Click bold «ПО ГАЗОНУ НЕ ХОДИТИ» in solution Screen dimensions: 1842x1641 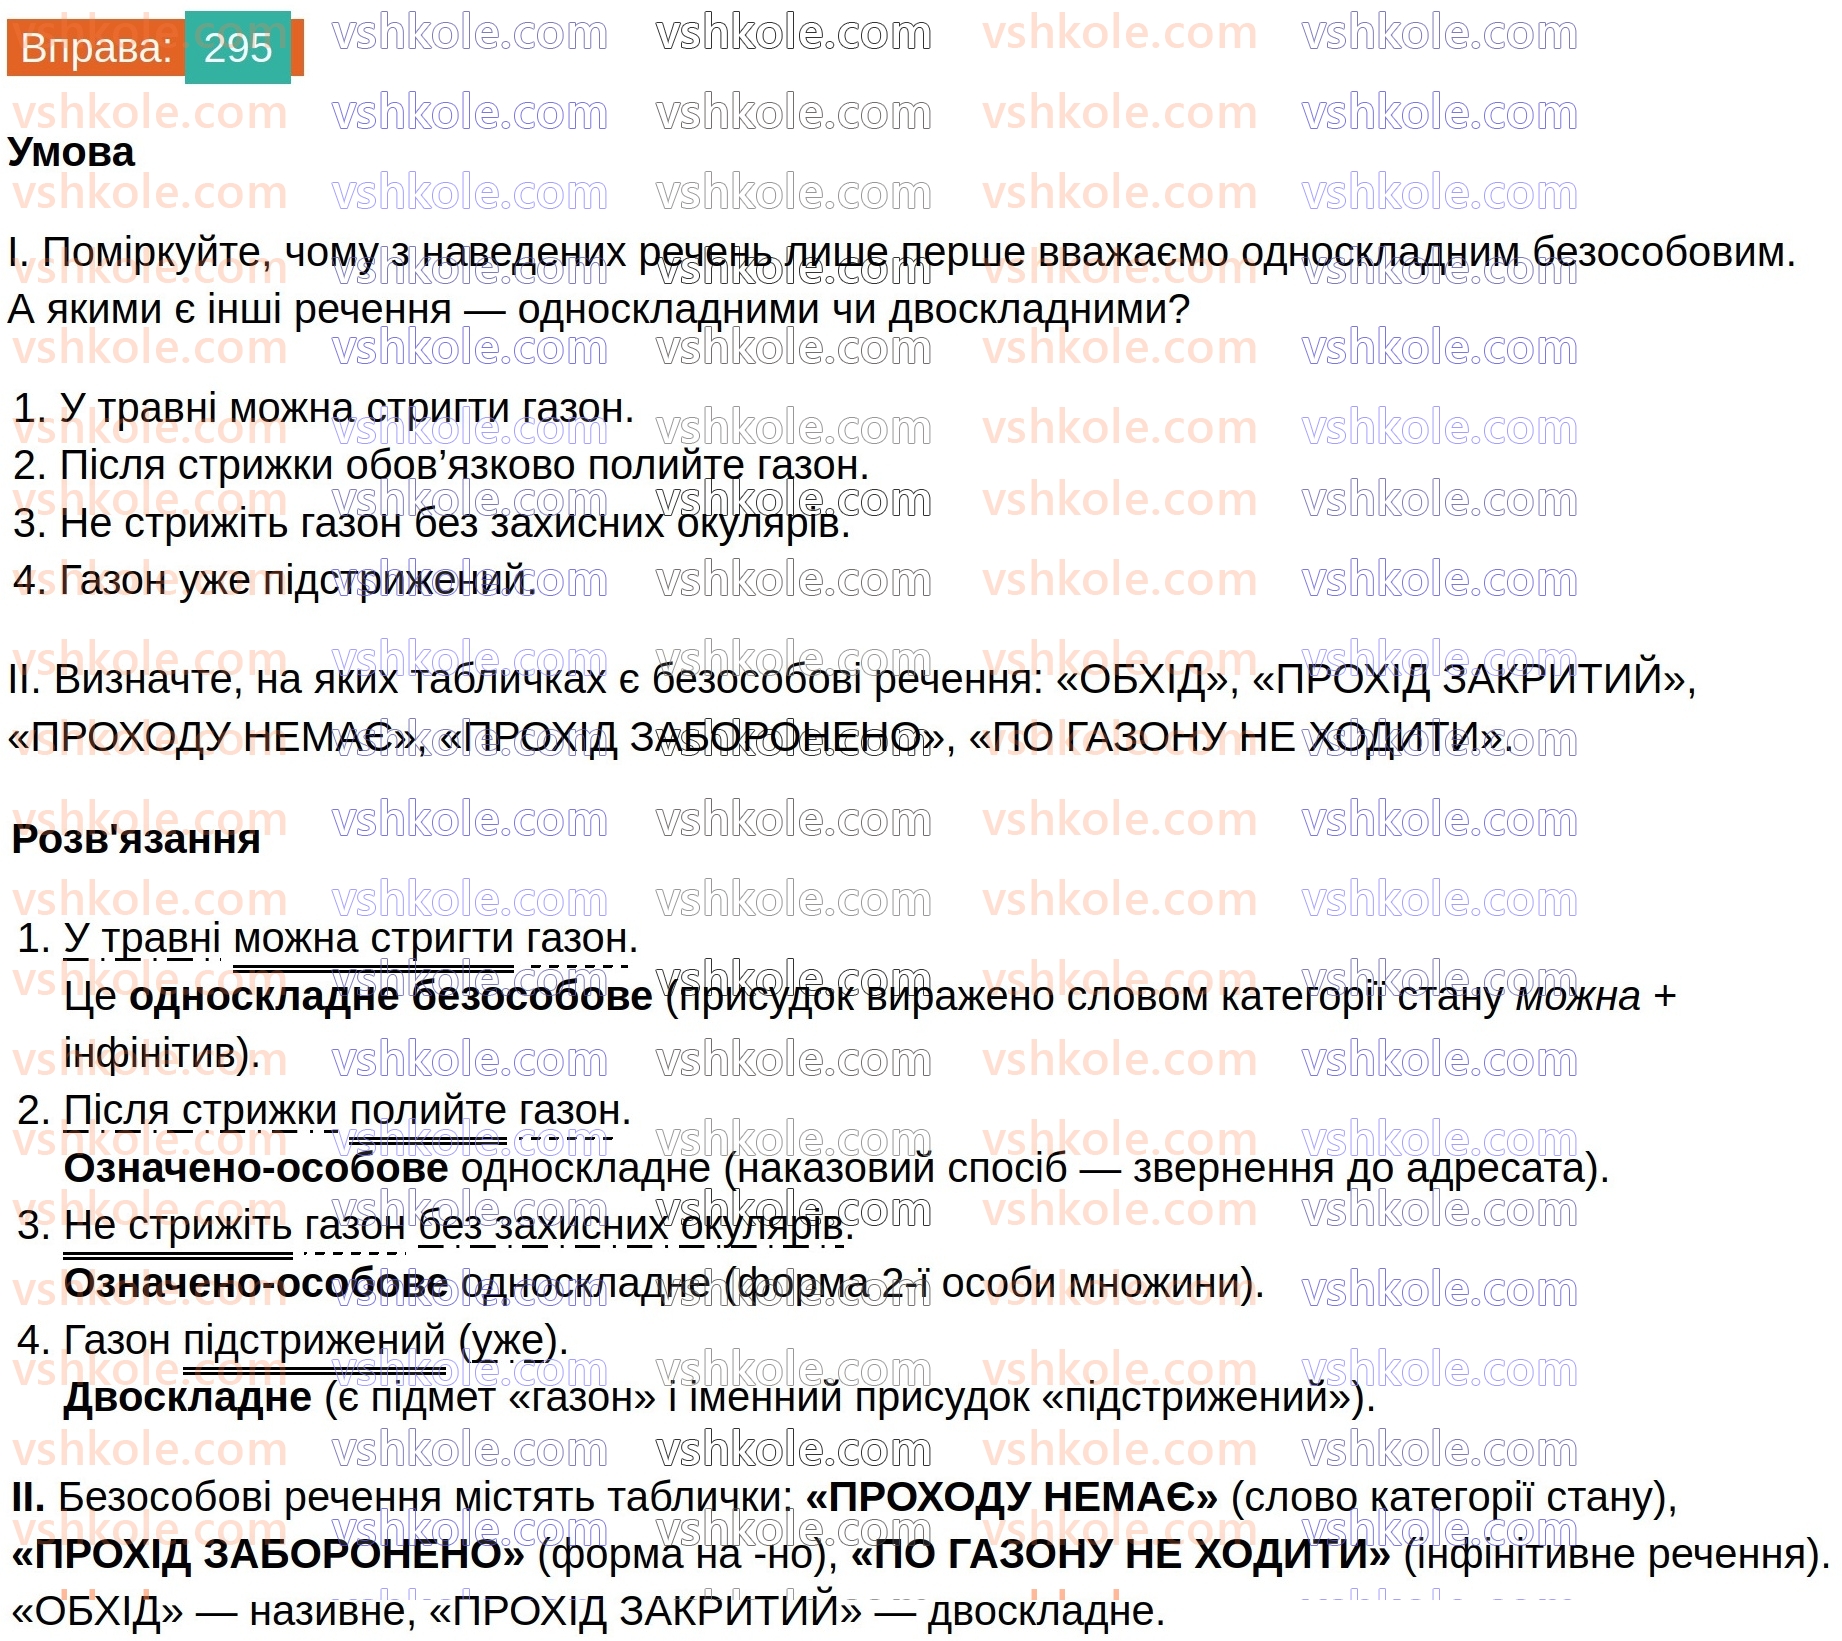(x=1120, y=1555)
